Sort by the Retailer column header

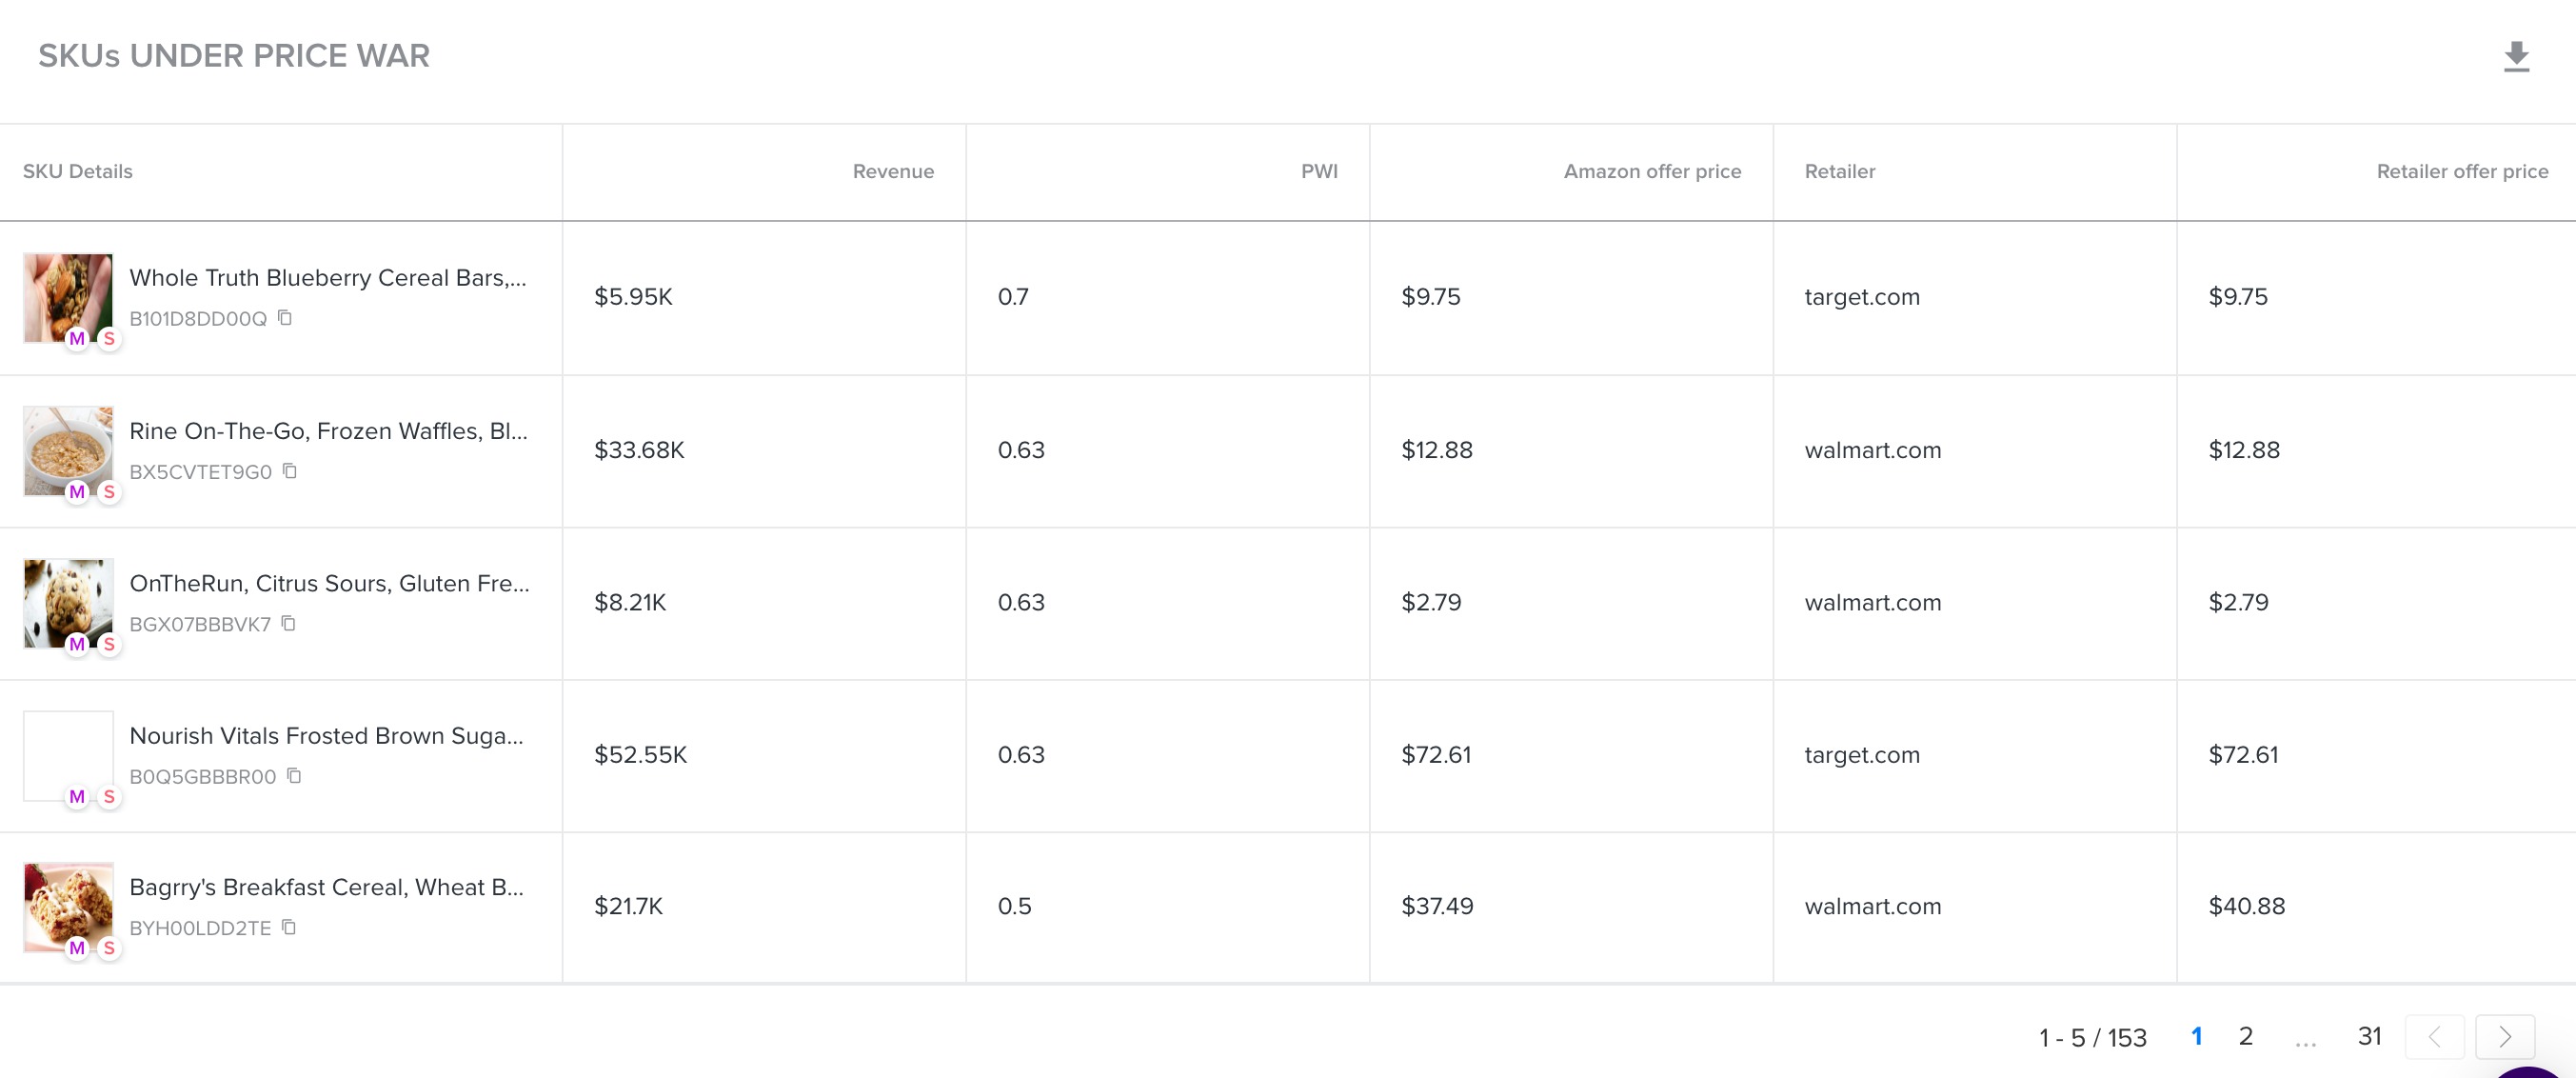pyautogui.click(x=1840, y=171)
